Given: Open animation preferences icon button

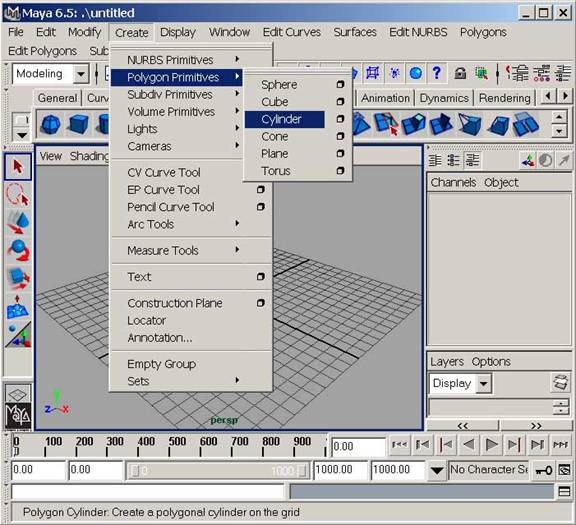Looking at the screenshot, I should tap(565, 470).
